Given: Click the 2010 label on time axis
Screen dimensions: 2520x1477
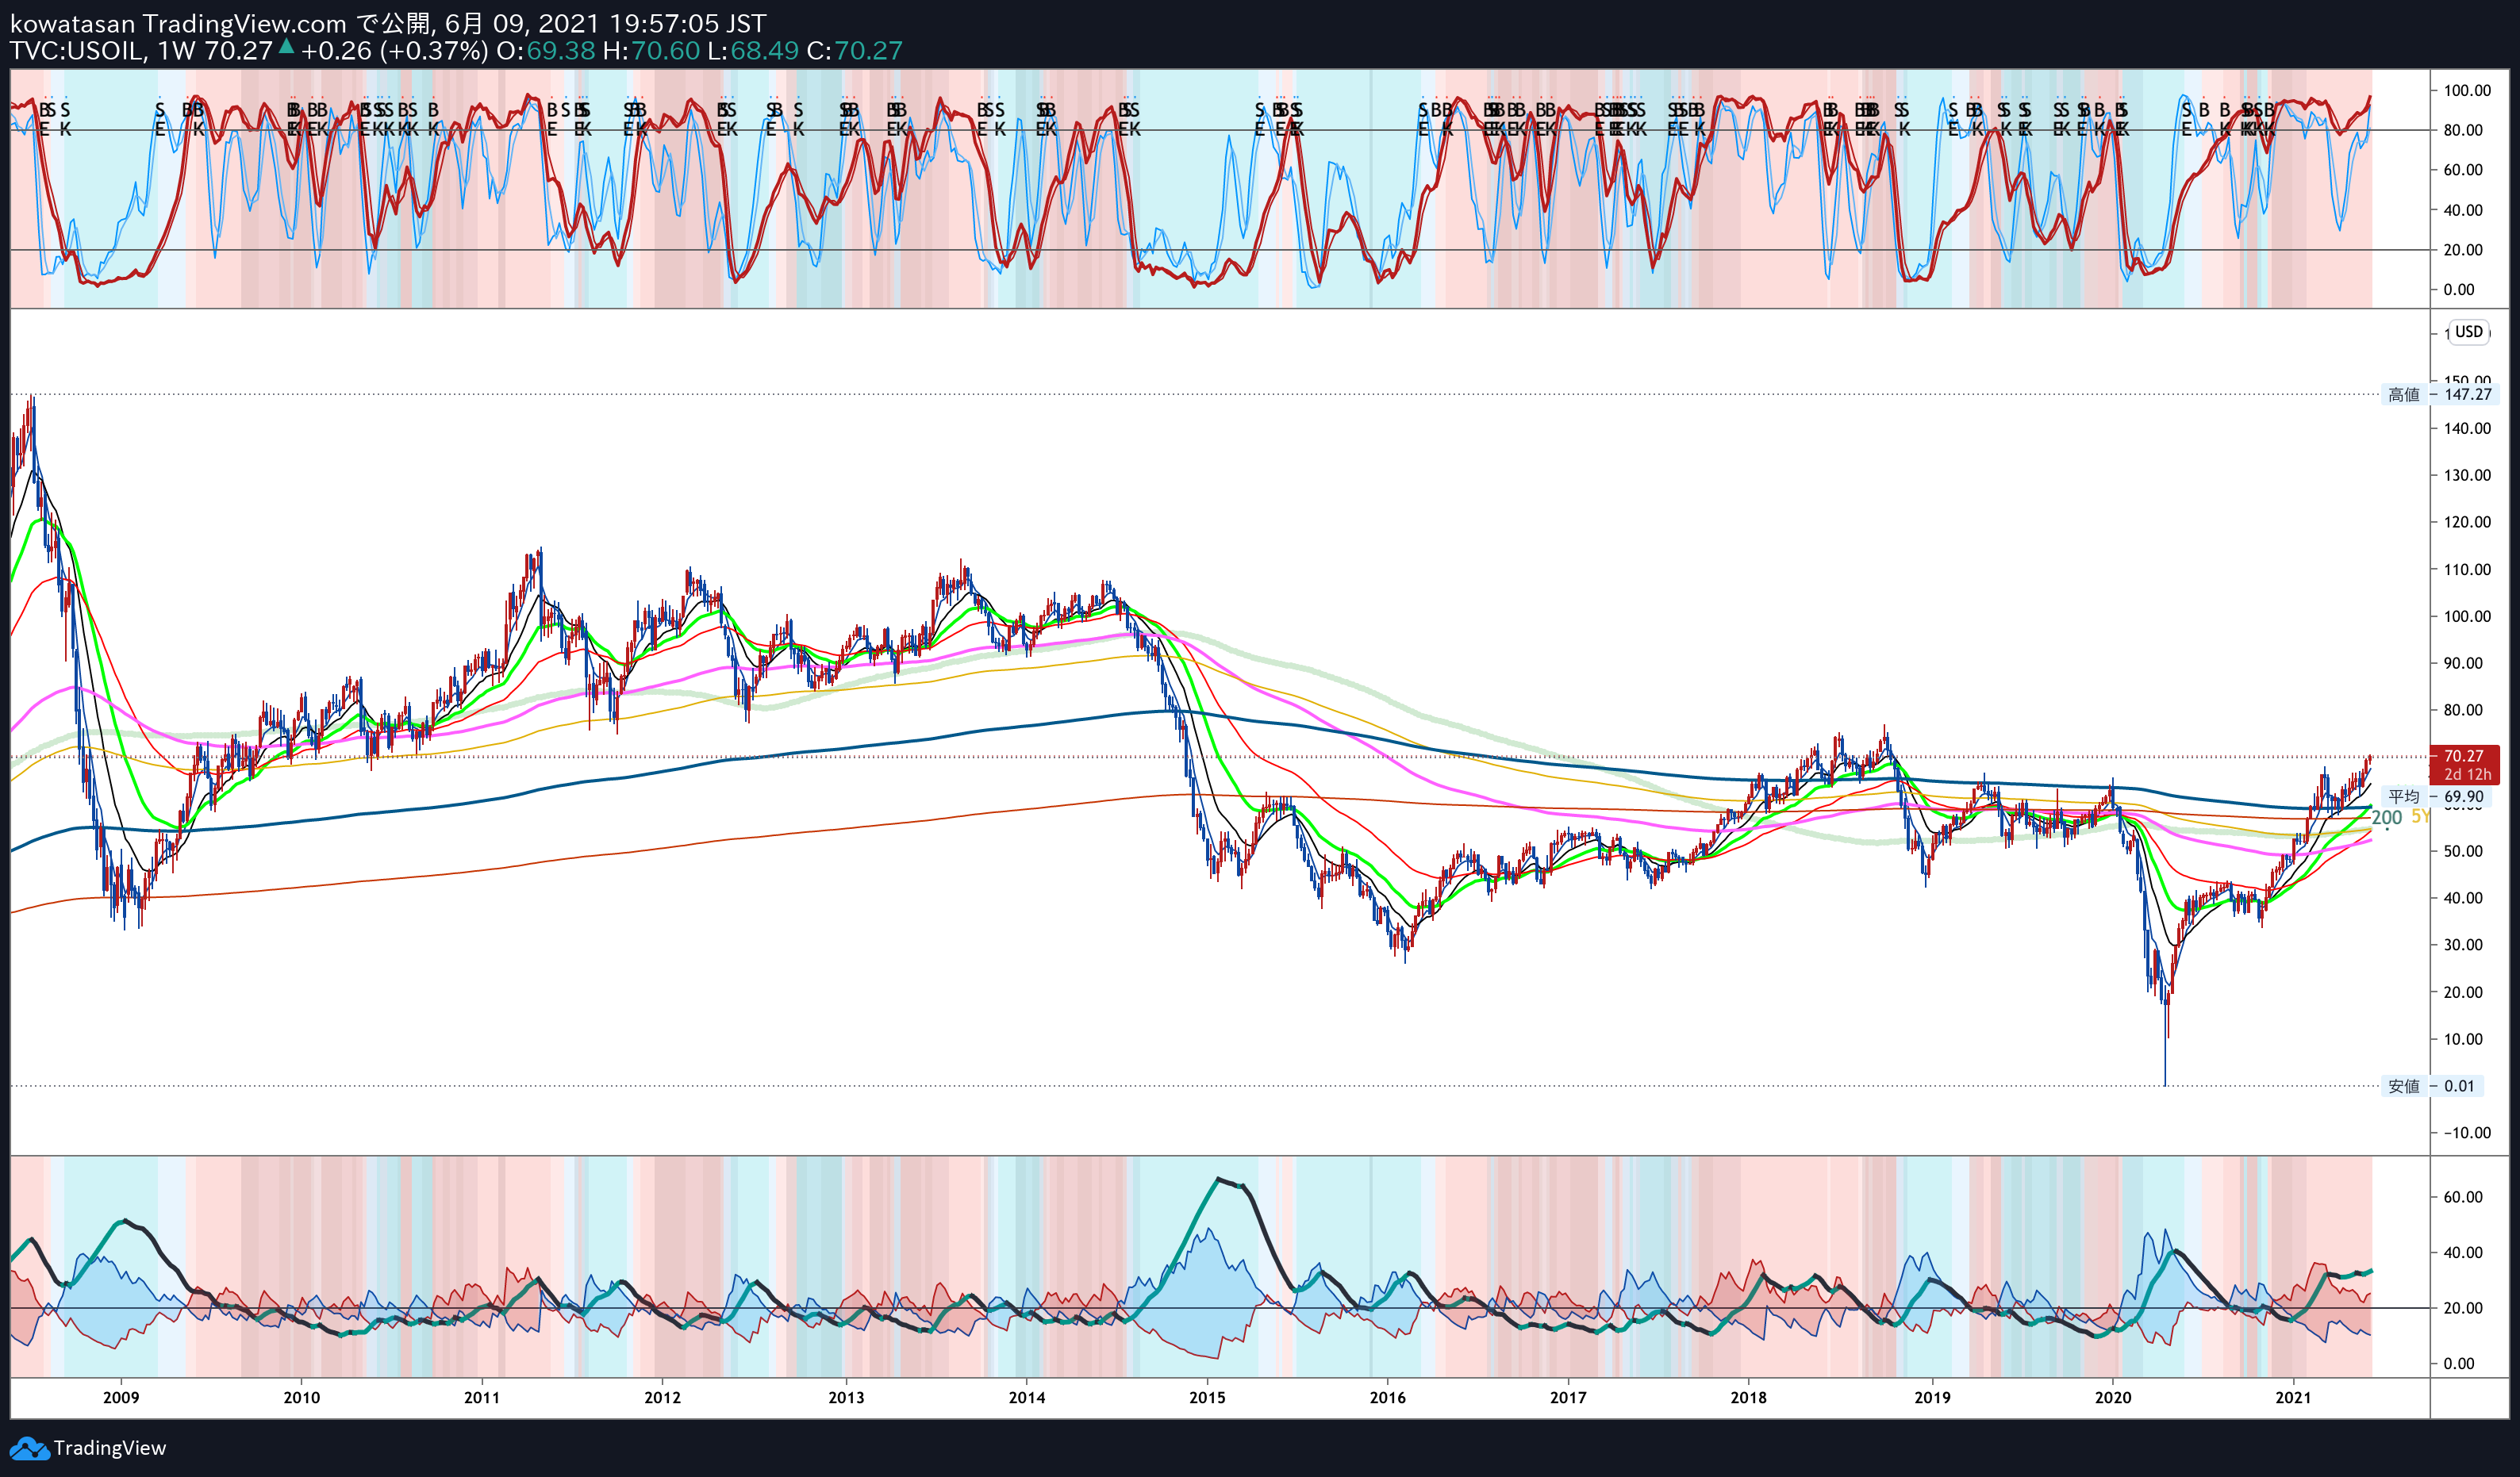Looking at the screenshot, I should click(302, 1398).
